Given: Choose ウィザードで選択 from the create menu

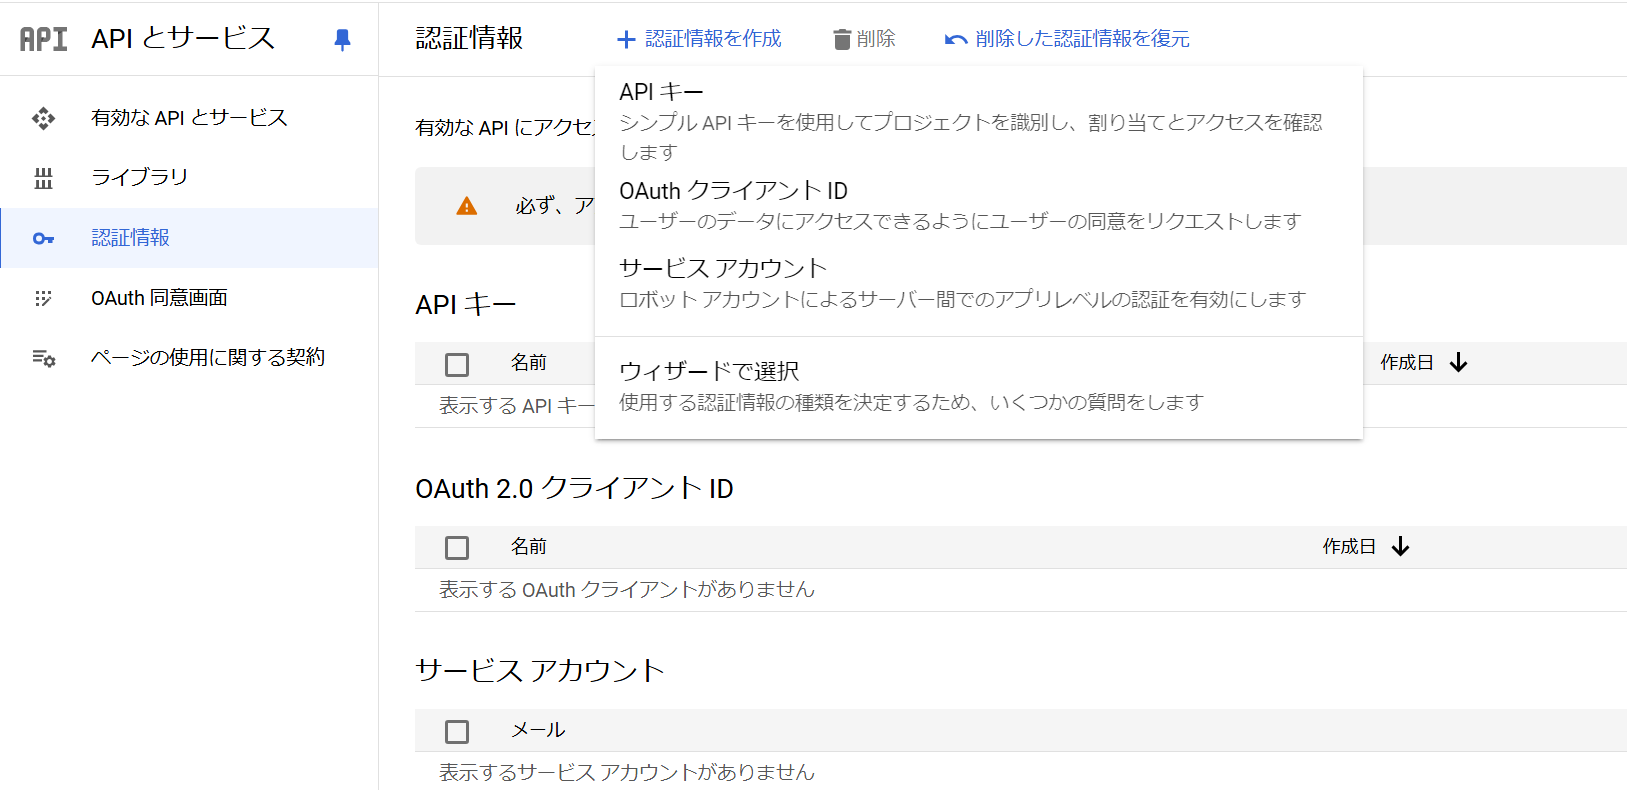Looking at the screenshot, I should pos(978,386).
